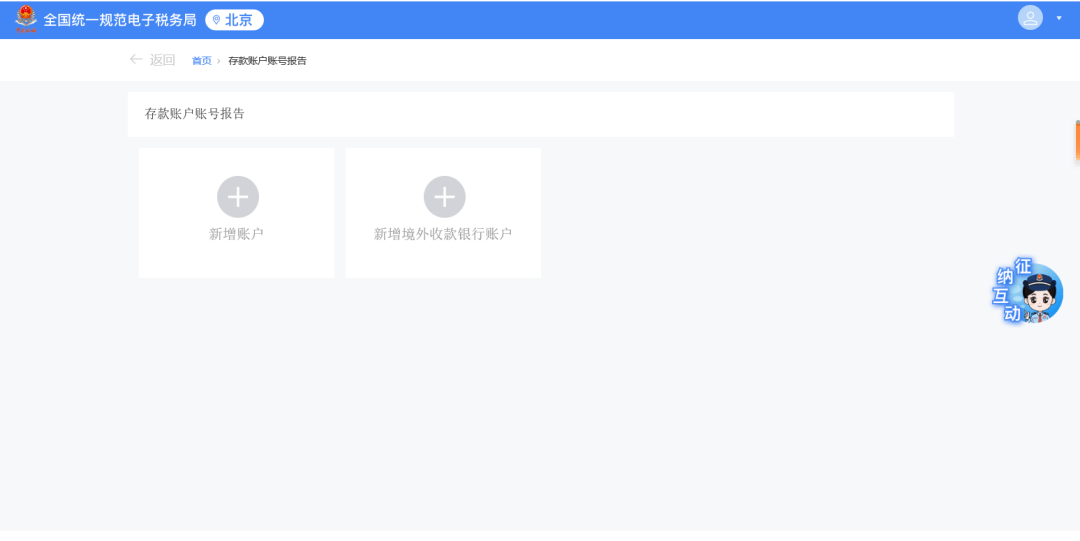Click the user avatar icon
1080x541 pixels.
pyautogui.click(x=1030, y=18)
